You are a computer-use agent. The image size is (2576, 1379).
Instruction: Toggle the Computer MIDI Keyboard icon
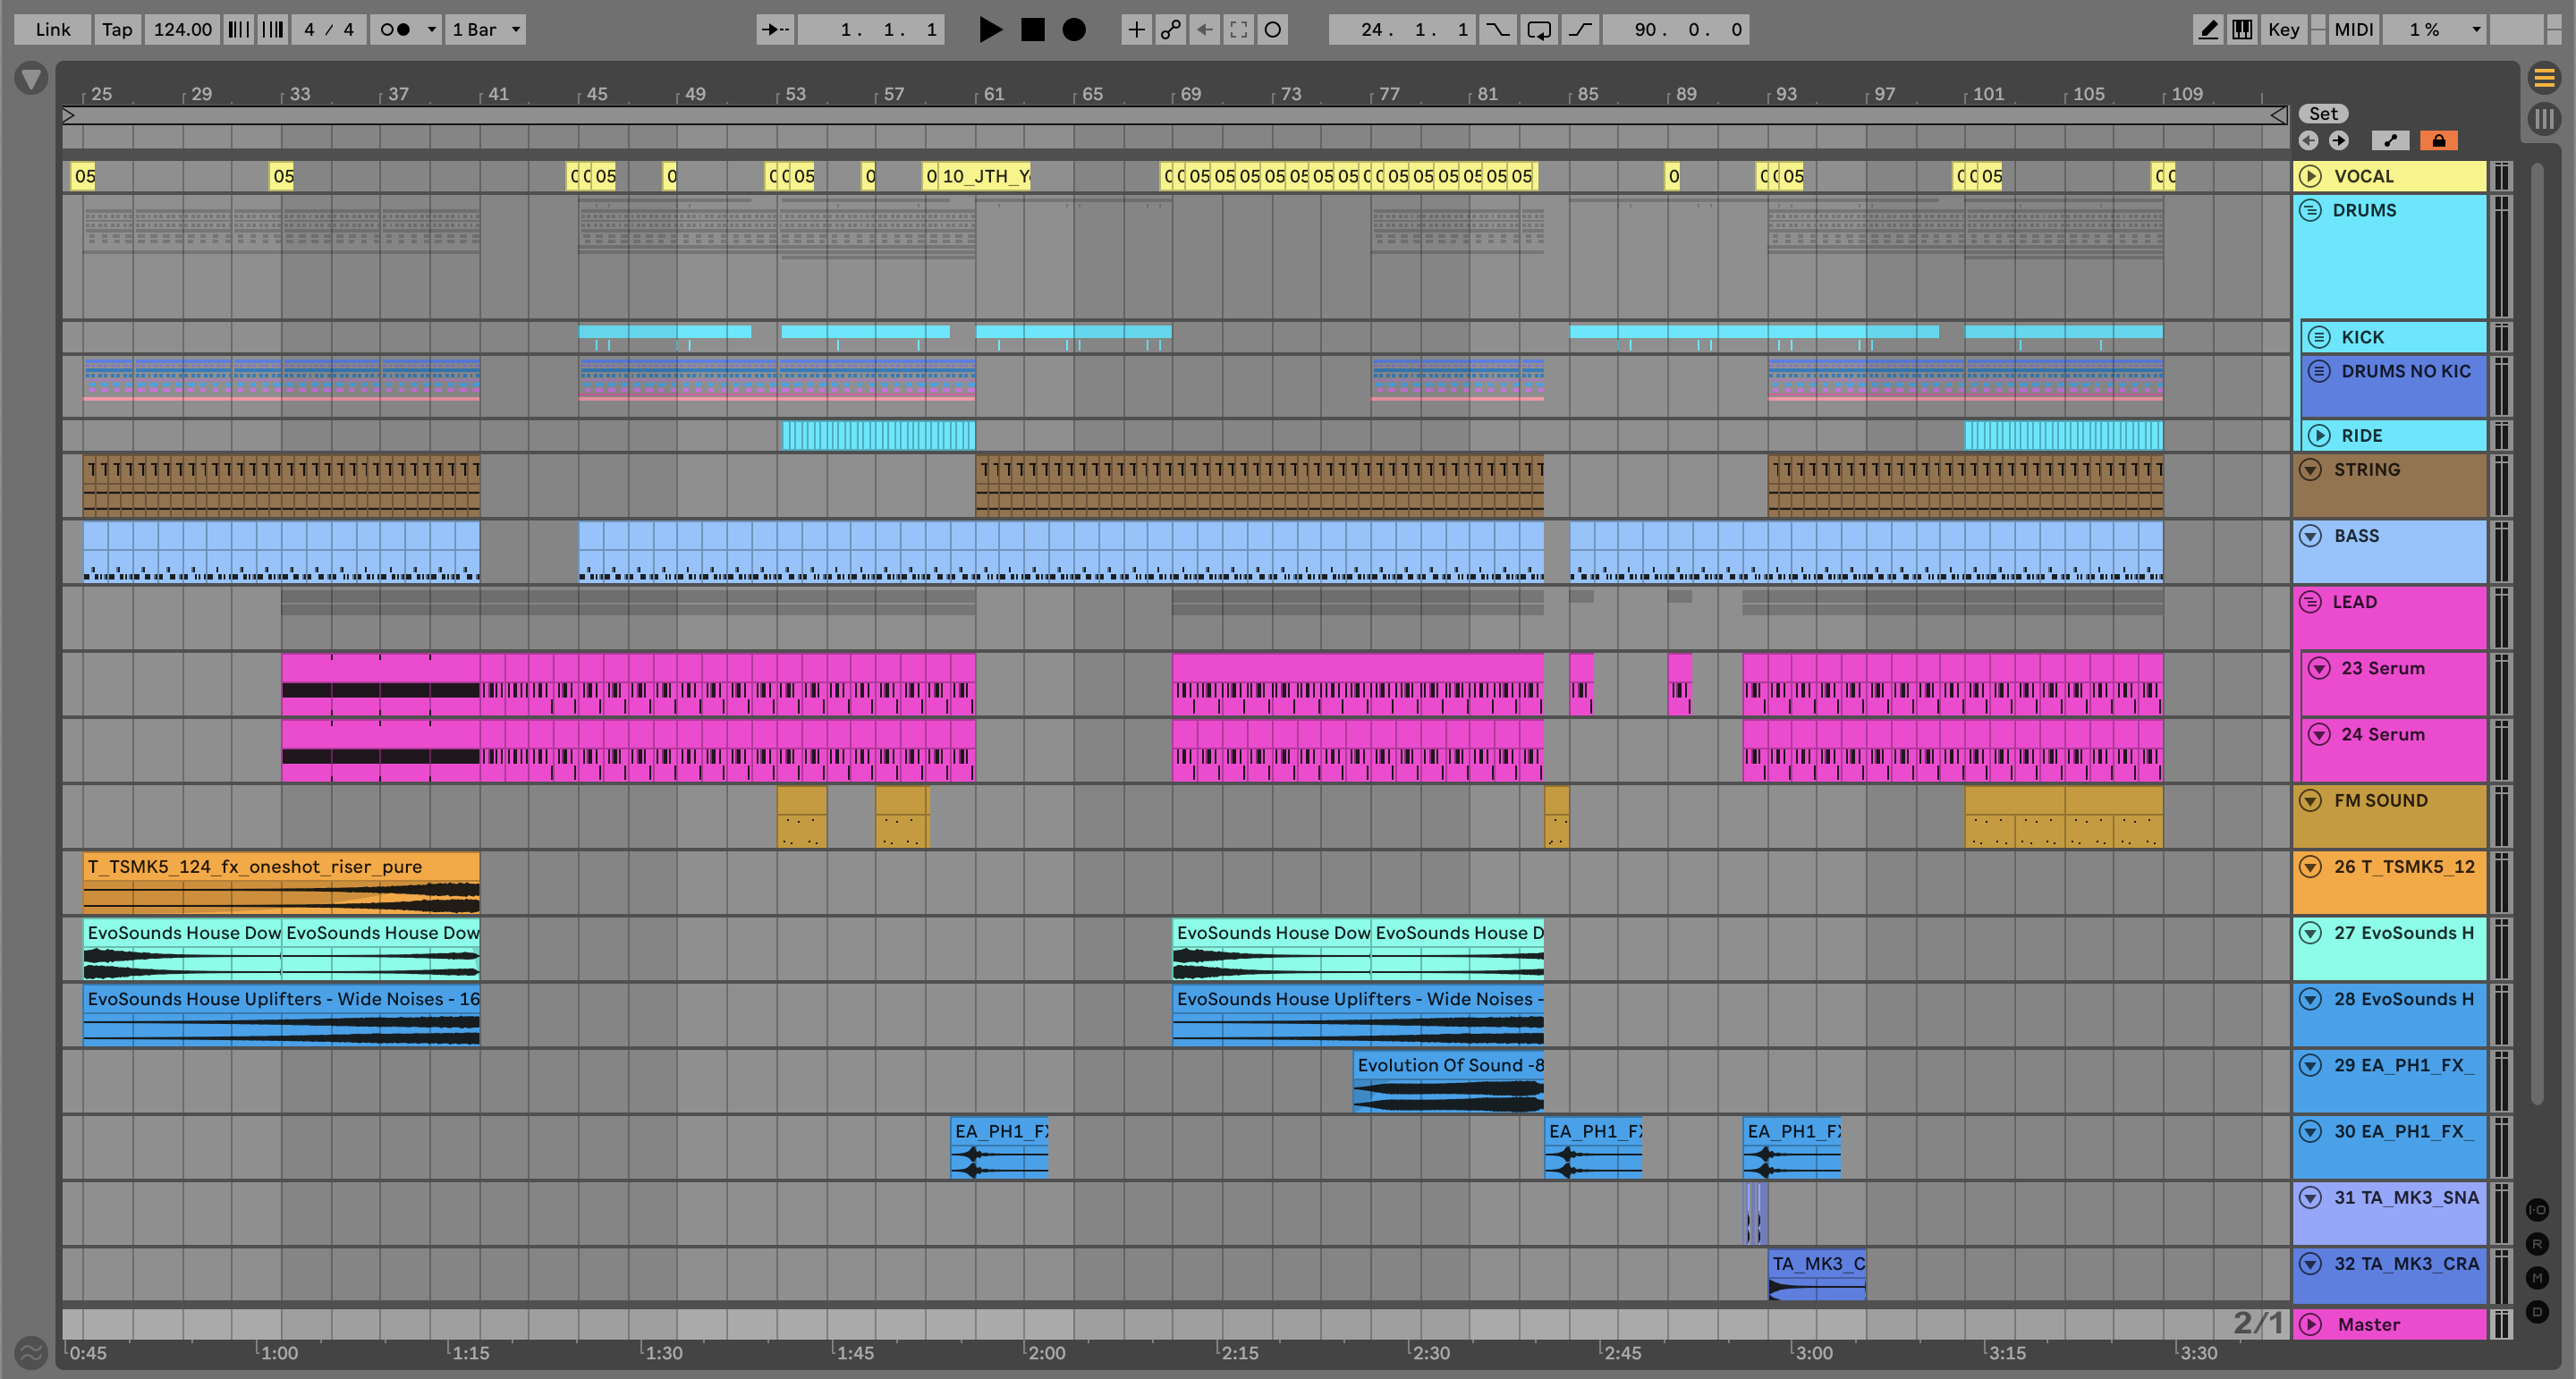pos(2242,29)
